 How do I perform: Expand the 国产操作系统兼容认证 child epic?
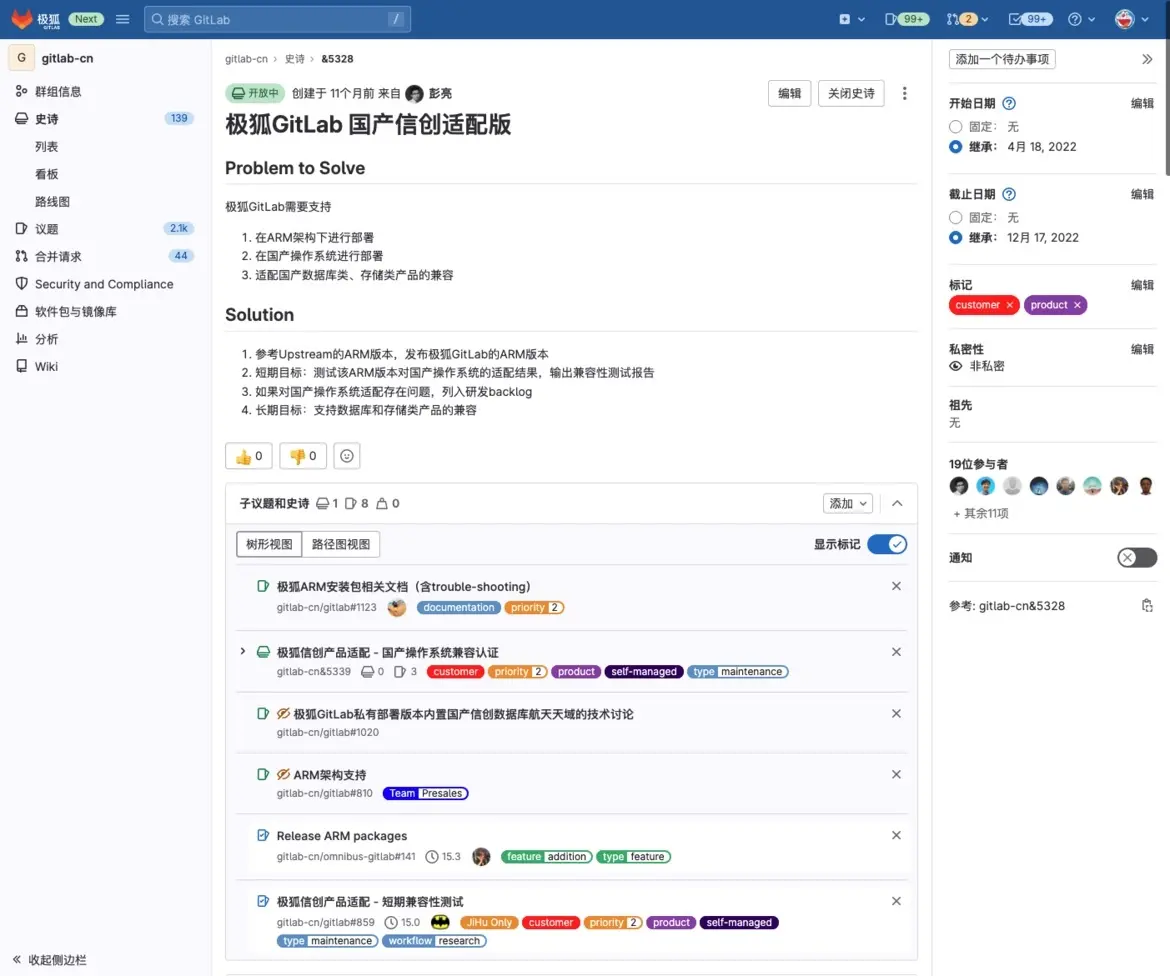point(243,651)
